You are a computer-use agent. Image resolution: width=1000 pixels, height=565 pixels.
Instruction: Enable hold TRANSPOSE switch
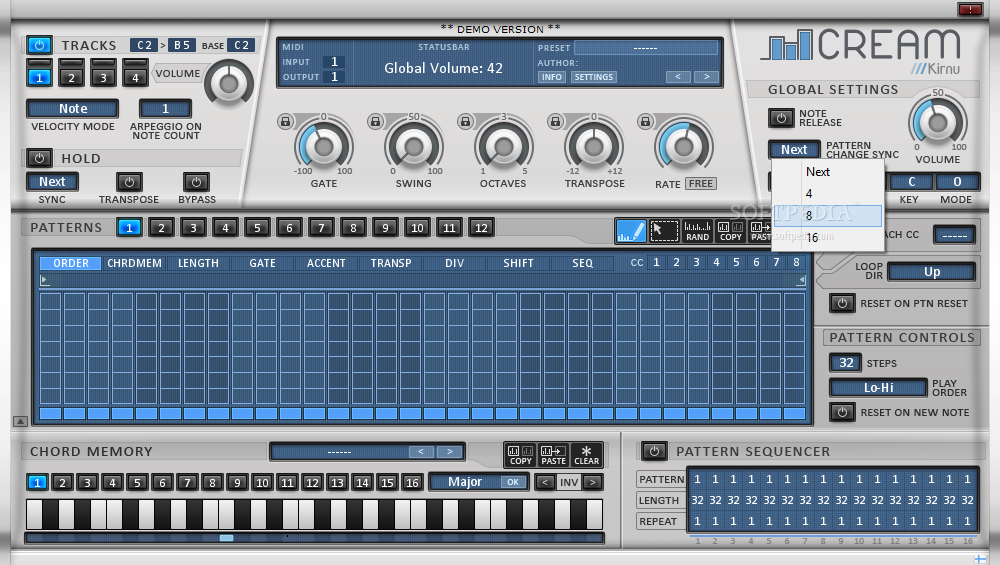pyautogui.click(x=129, y=182)
